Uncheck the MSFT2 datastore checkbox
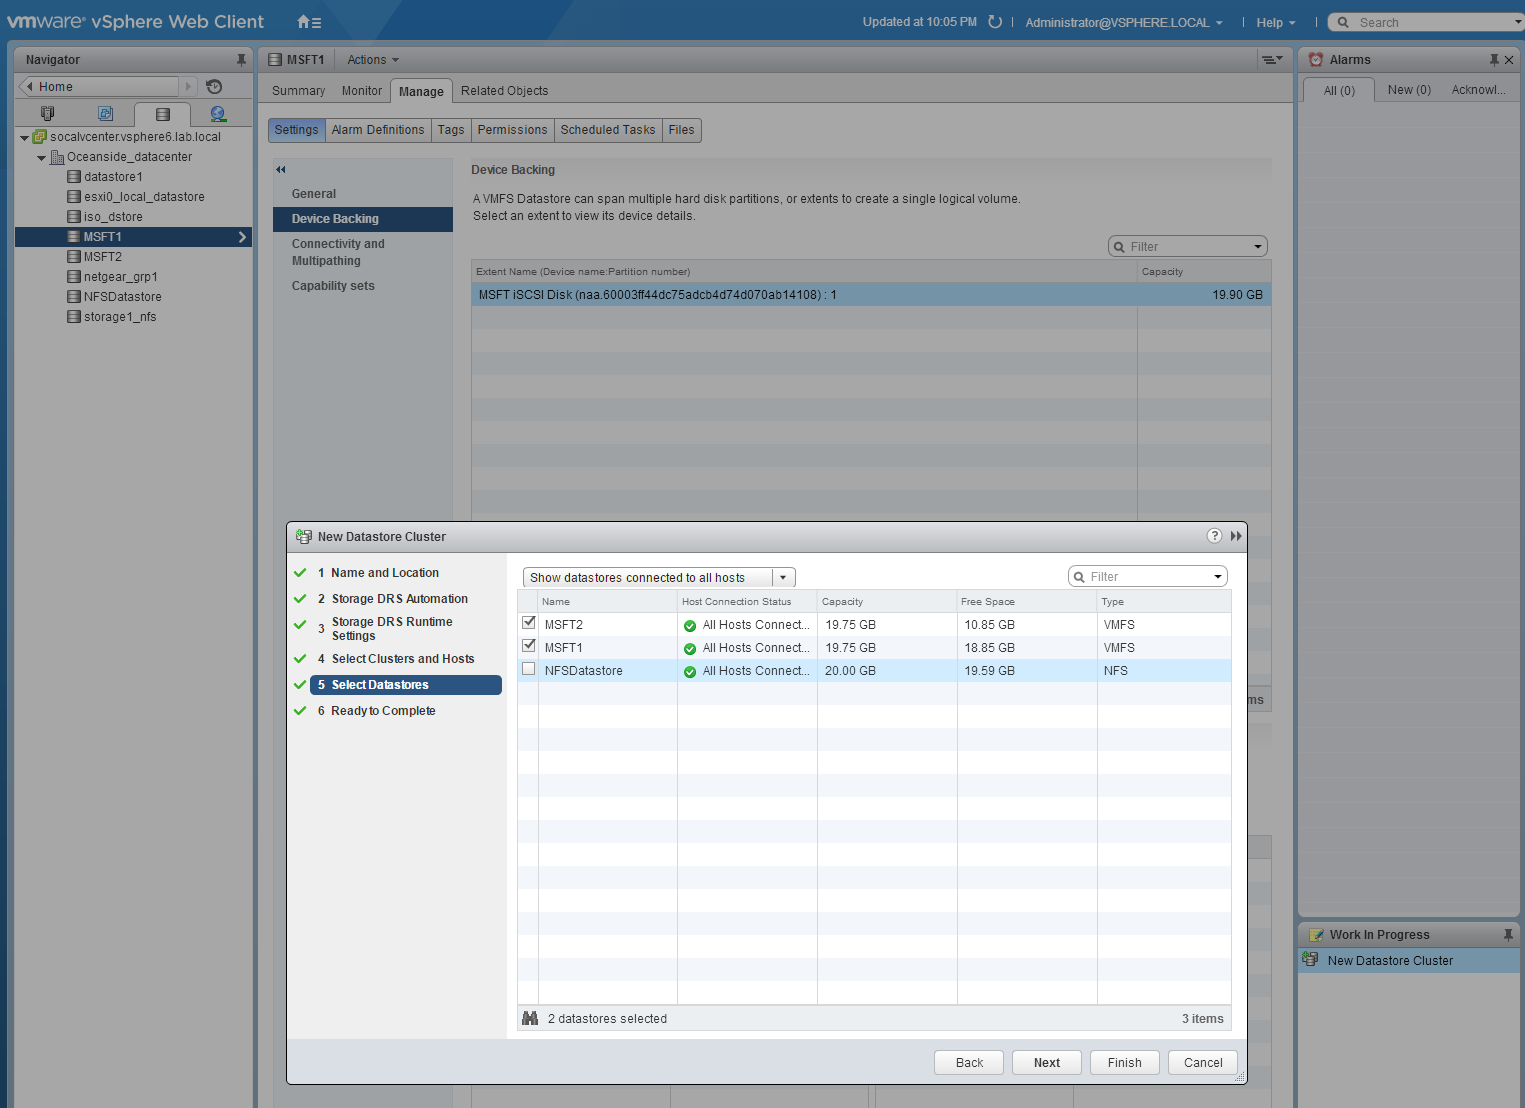Screen dimensions: 1525x1108 [x=529, y=623]
